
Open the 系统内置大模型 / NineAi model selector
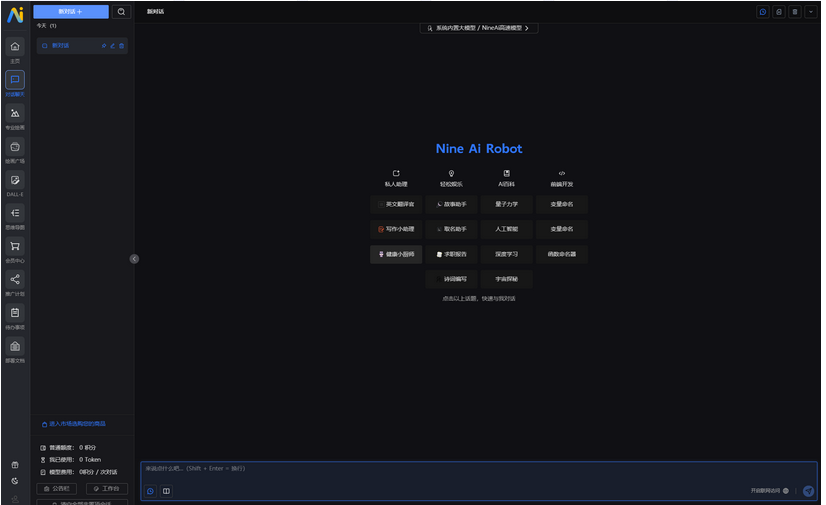point(479,28)
